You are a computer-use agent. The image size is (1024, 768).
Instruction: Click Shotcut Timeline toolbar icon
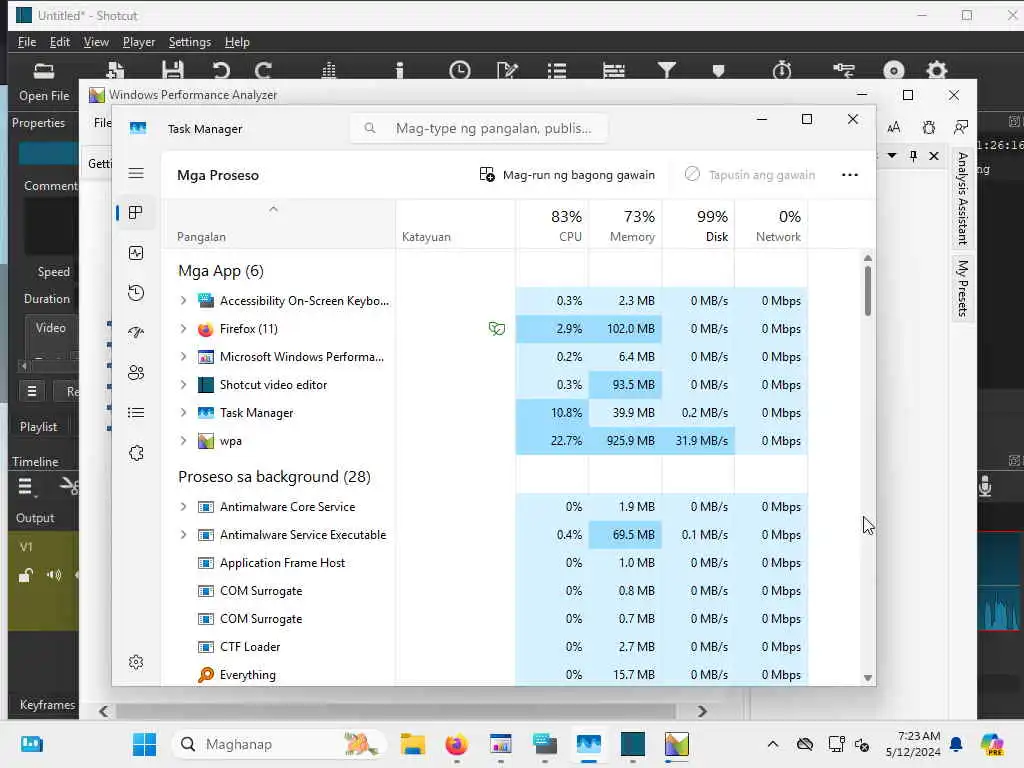(614, 70)
